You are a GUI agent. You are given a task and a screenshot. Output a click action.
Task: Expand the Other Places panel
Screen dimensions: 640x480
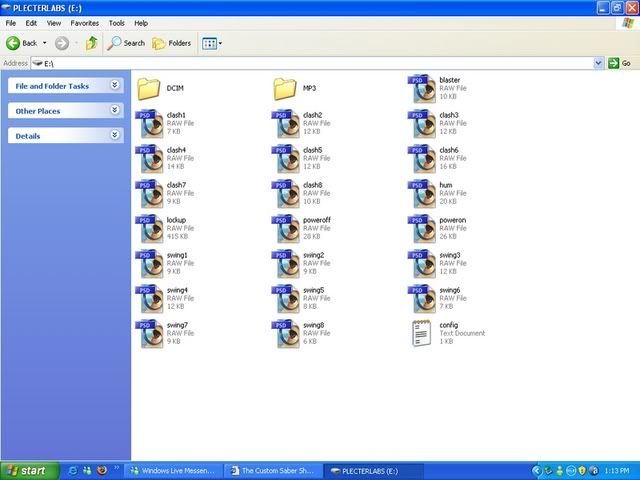(115, 111)
